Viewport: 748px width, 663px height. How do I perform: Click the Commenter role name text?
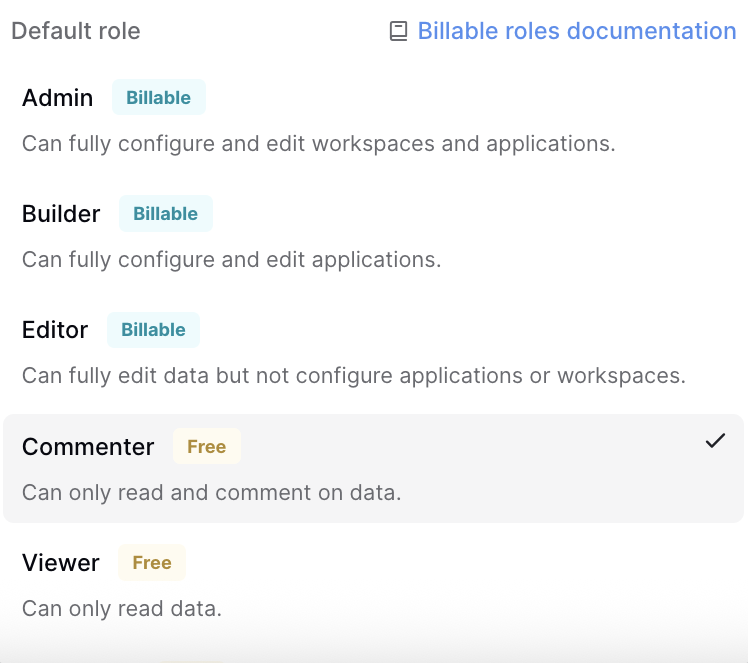[88, 447]
